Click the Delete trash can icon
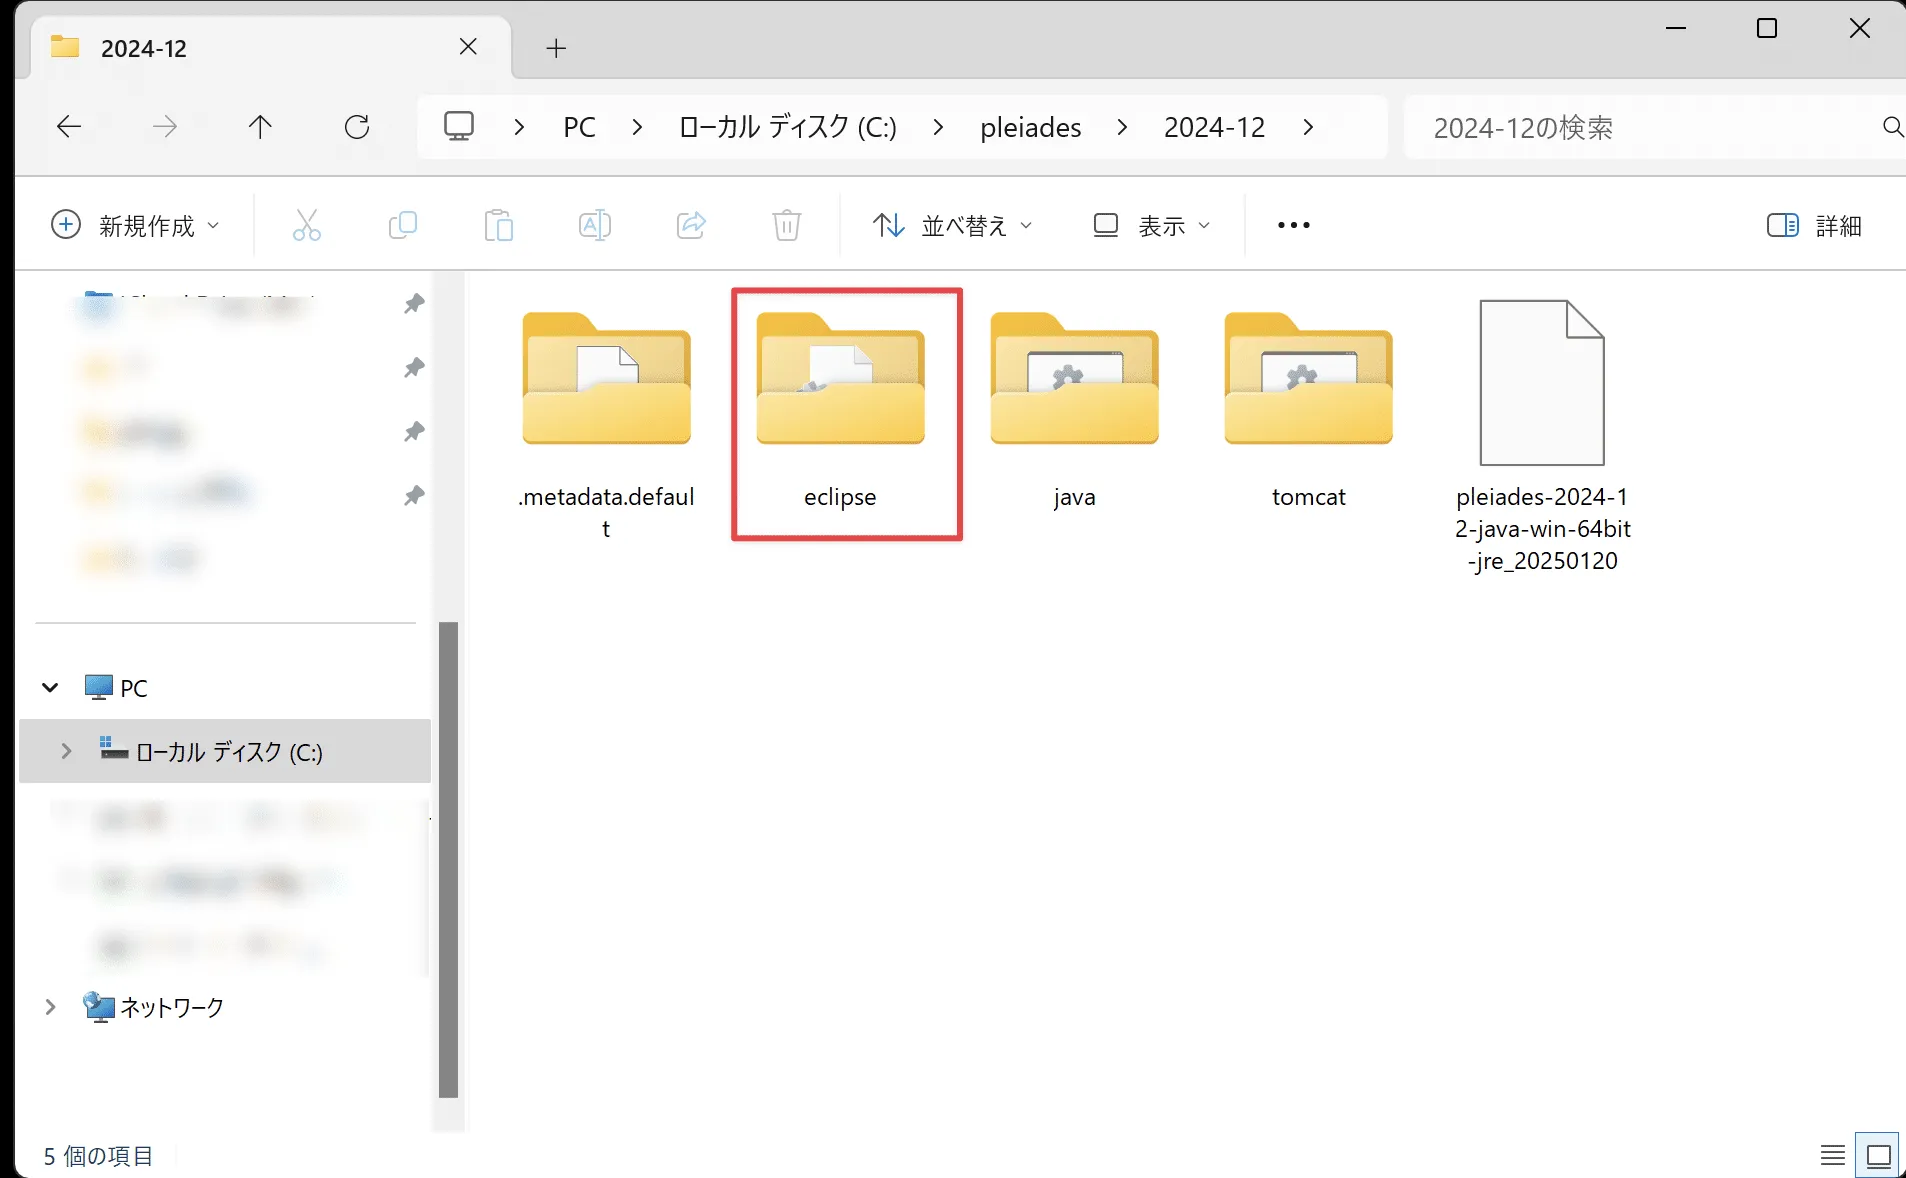The height and width of the screenshot is (1178, 1906). 787,225
